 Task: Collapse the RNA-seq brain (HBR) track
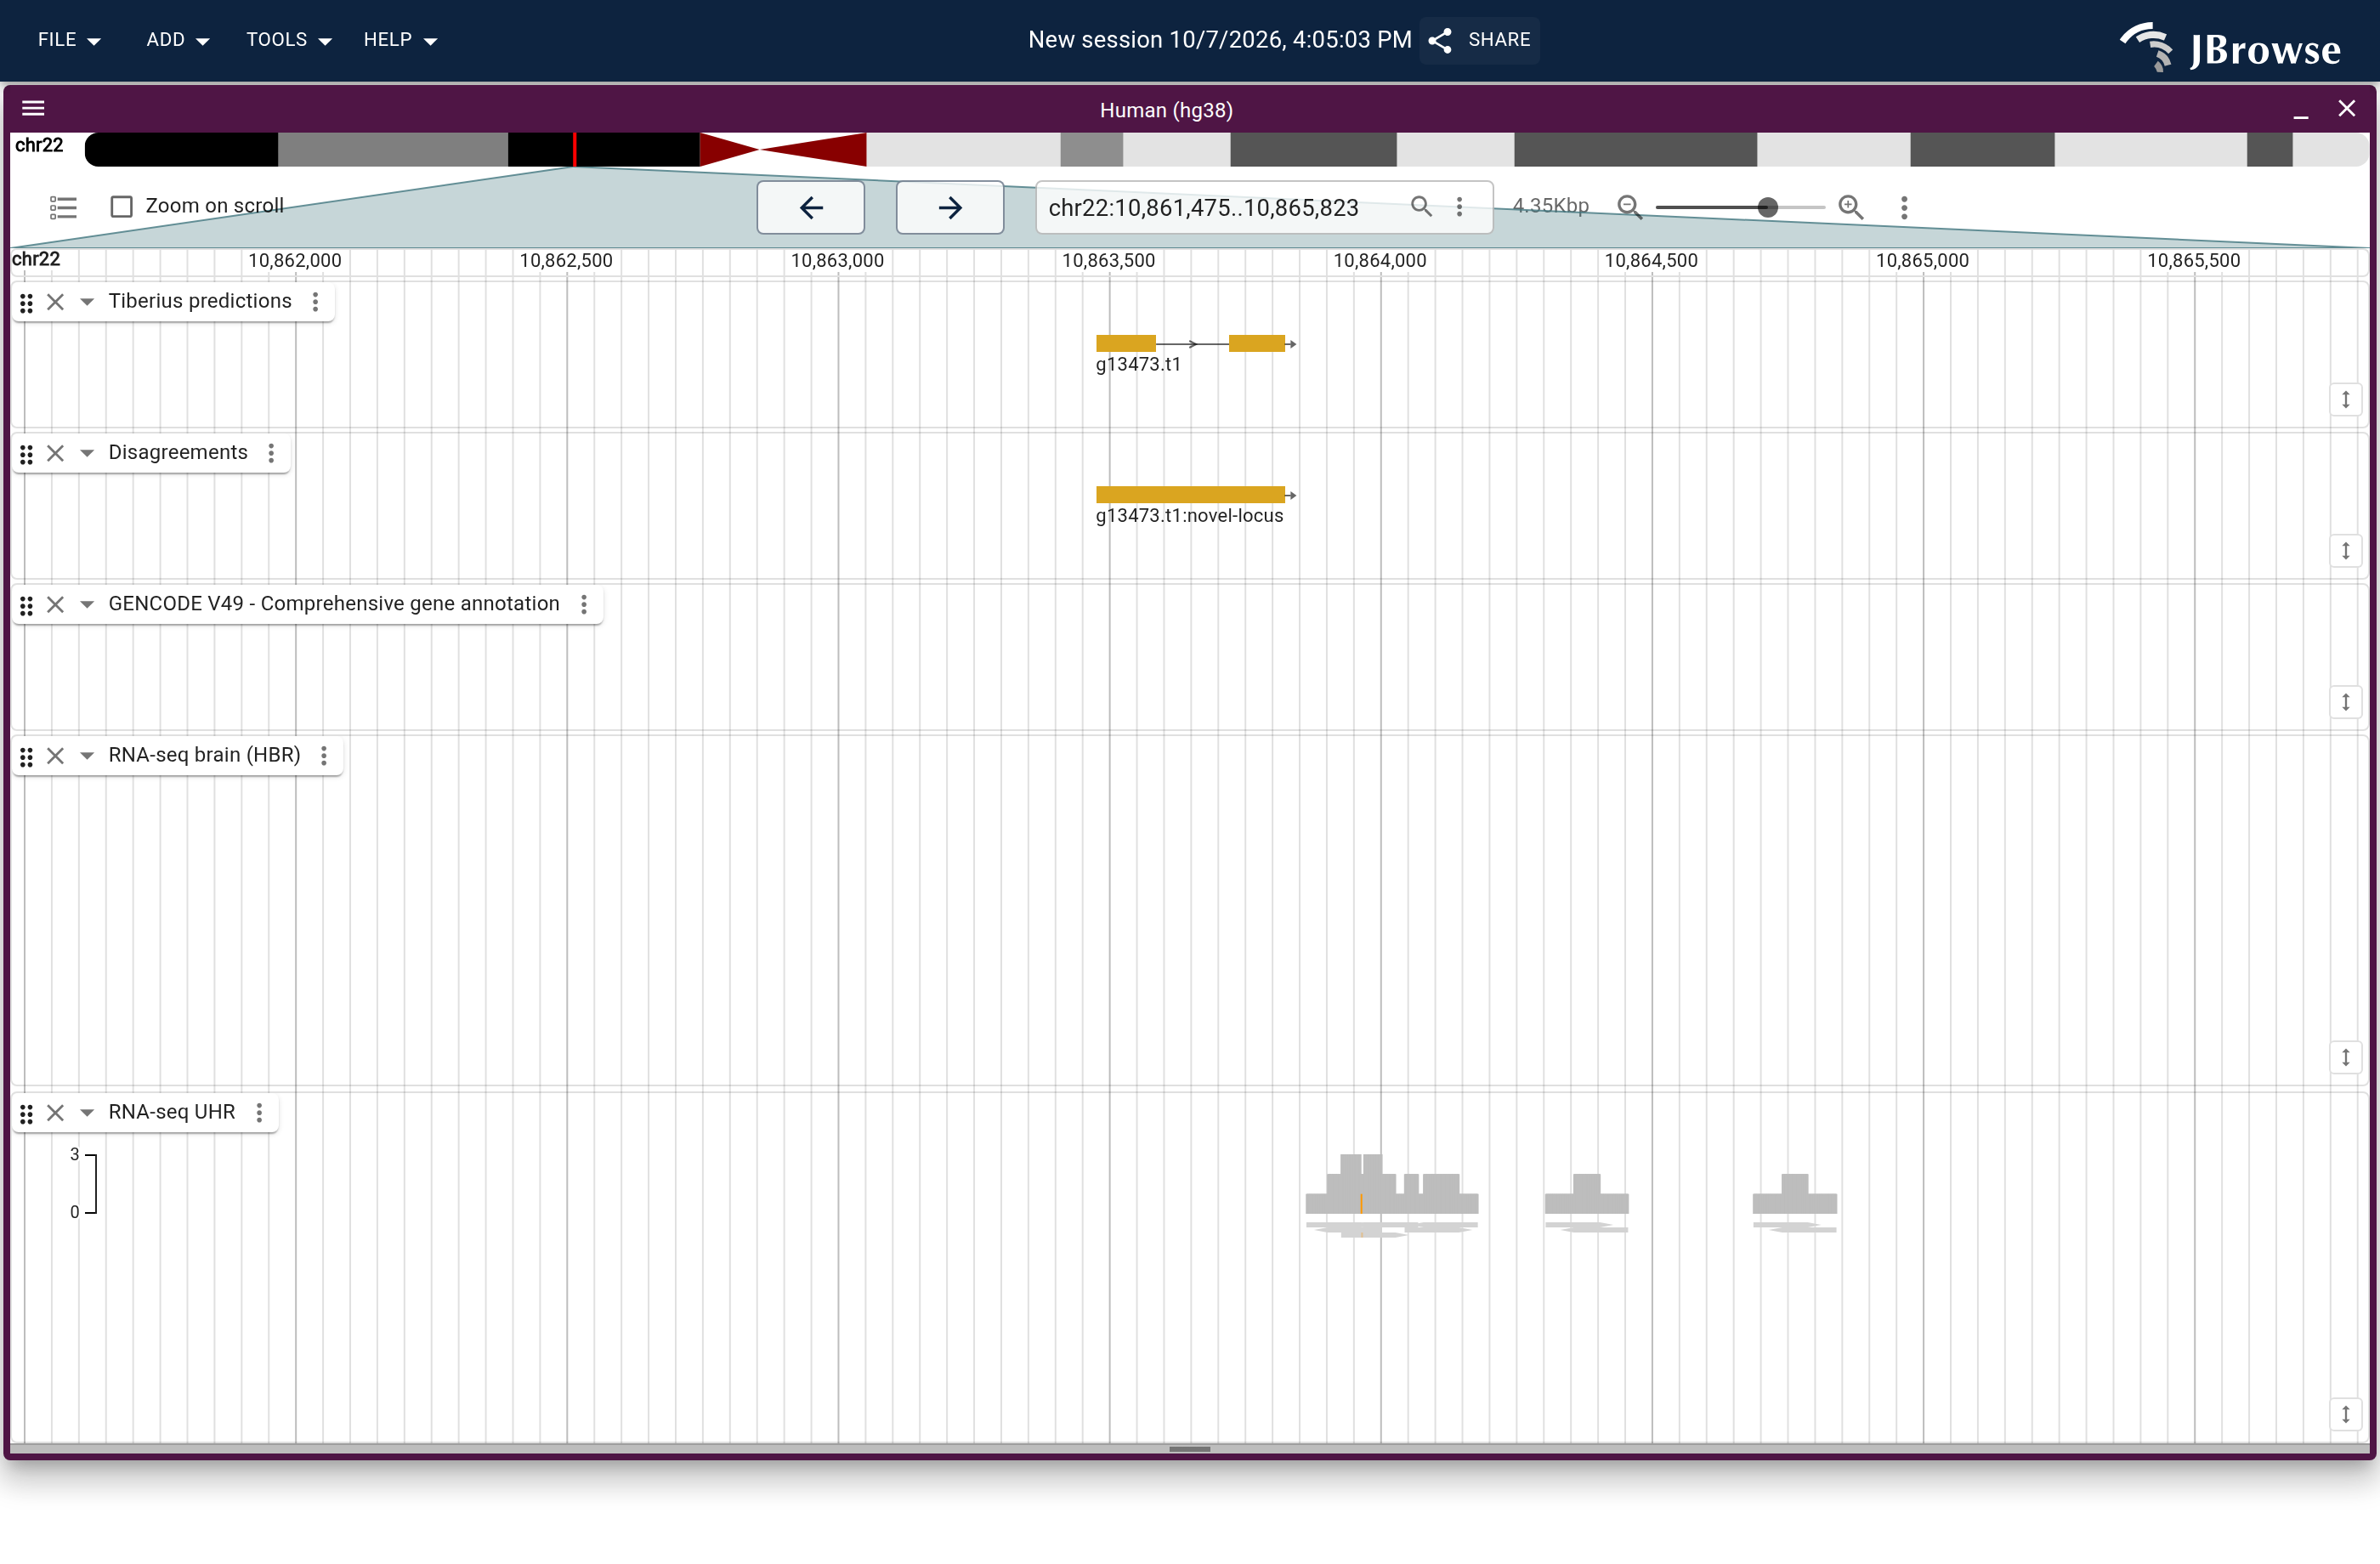(87, 756)
